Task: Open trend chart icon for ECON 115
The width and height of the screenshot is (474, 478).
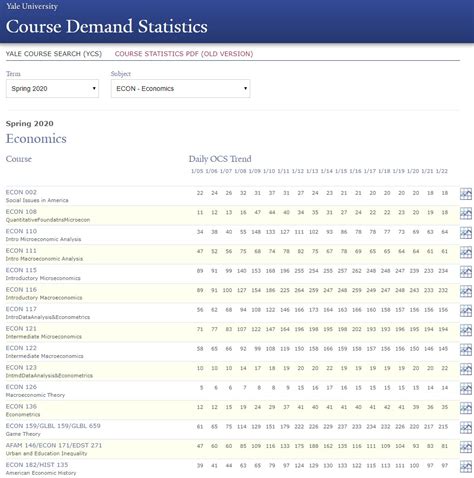Action: pyautogui.click(x=466, y=272)
